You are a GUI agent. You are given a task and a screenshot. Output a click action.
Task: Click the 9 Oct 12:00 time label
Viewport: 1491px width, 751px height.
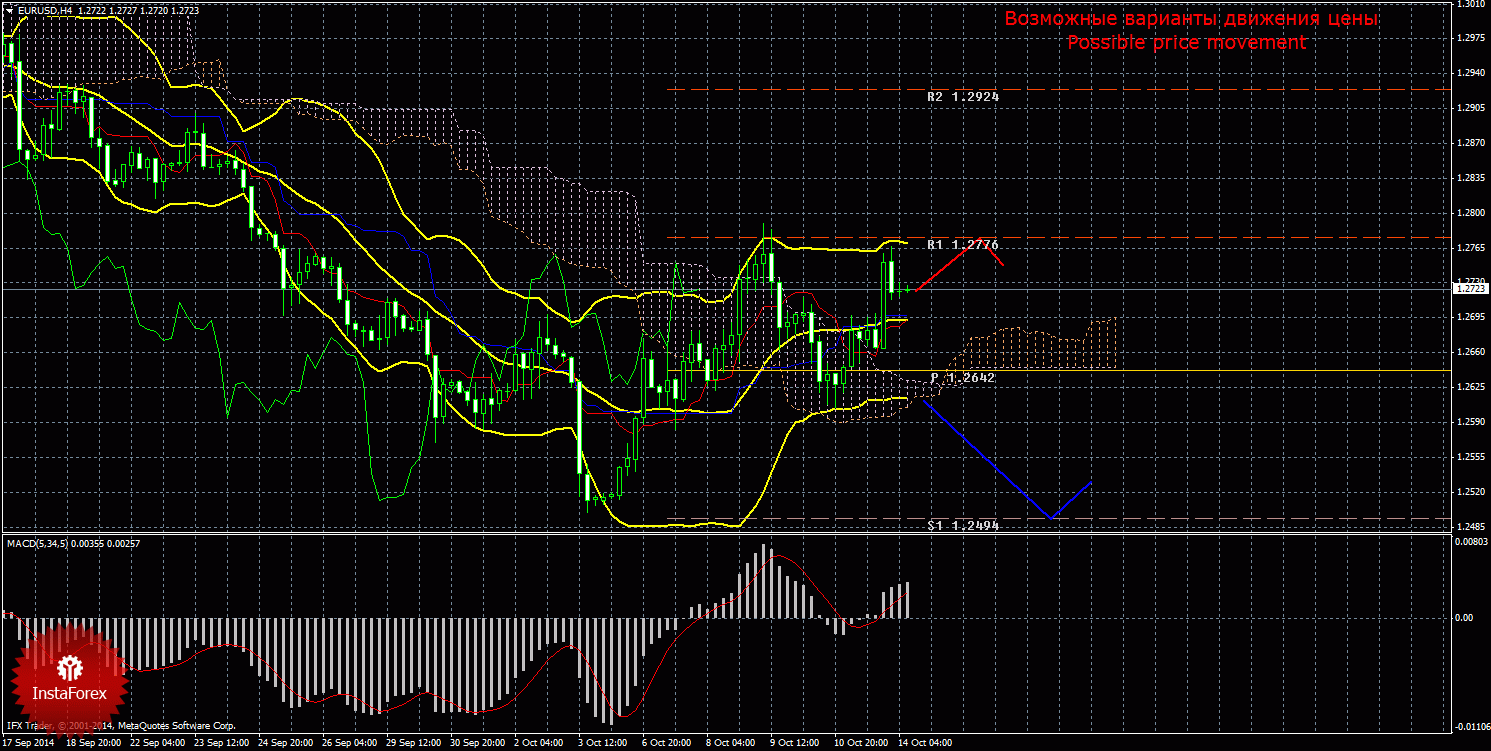796,744
